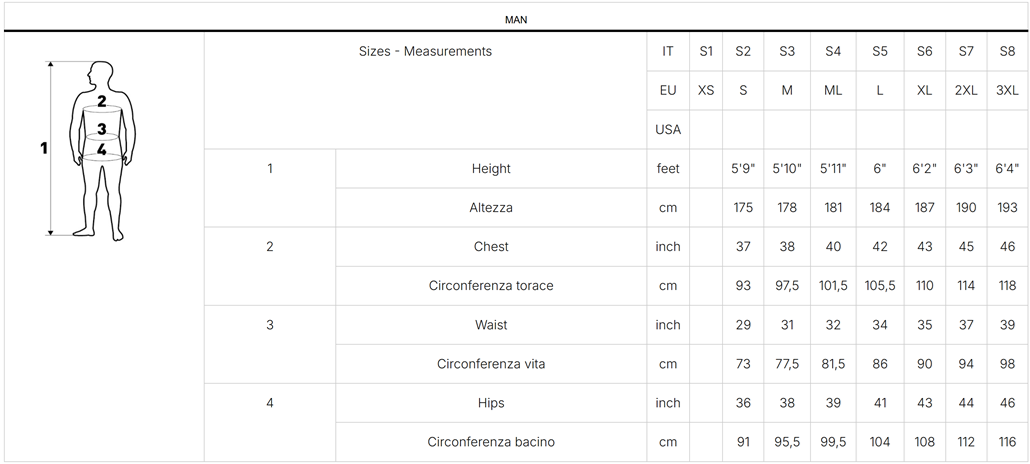Click the ML size label
Image resolution: width=1030 pixels, height=464 pixels.
833,90
